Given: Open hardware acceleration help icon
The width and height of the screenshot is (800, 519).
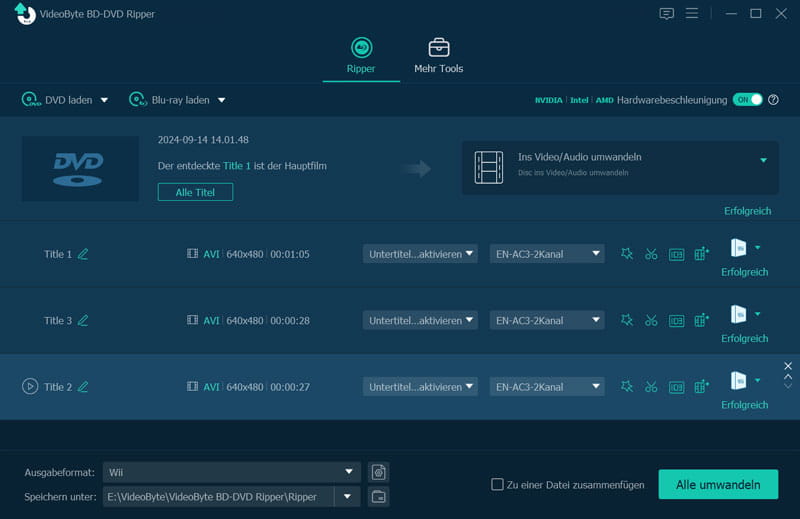Looking at the screenshot, I should (773, 100).
